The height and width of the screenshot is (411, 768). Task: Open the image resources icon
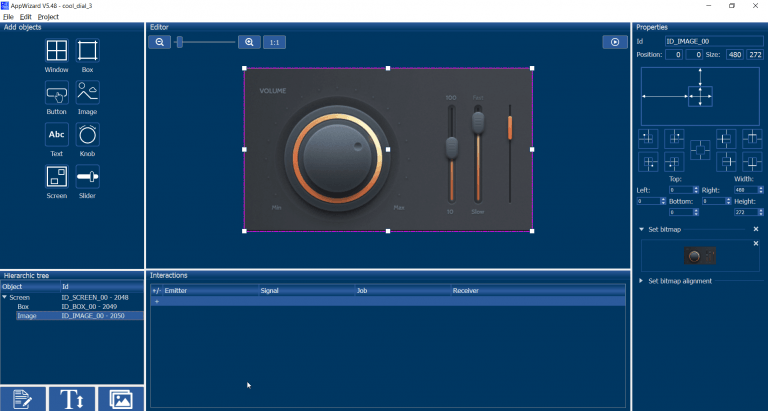click(x=121, y=399)
